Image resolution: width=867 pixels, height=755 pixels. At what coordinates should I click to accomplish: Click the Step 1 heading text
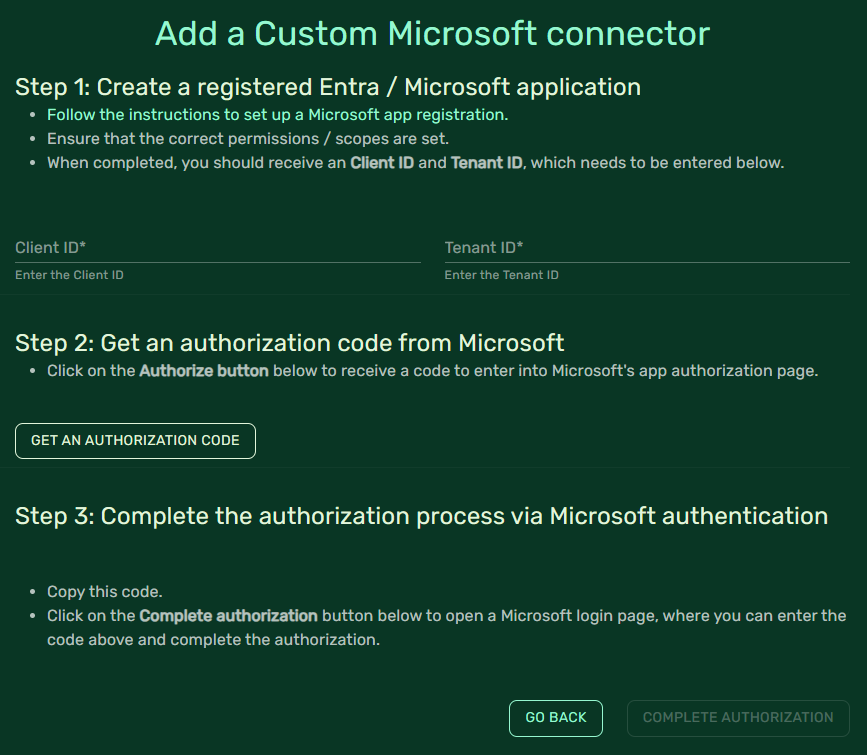[327, 87]
